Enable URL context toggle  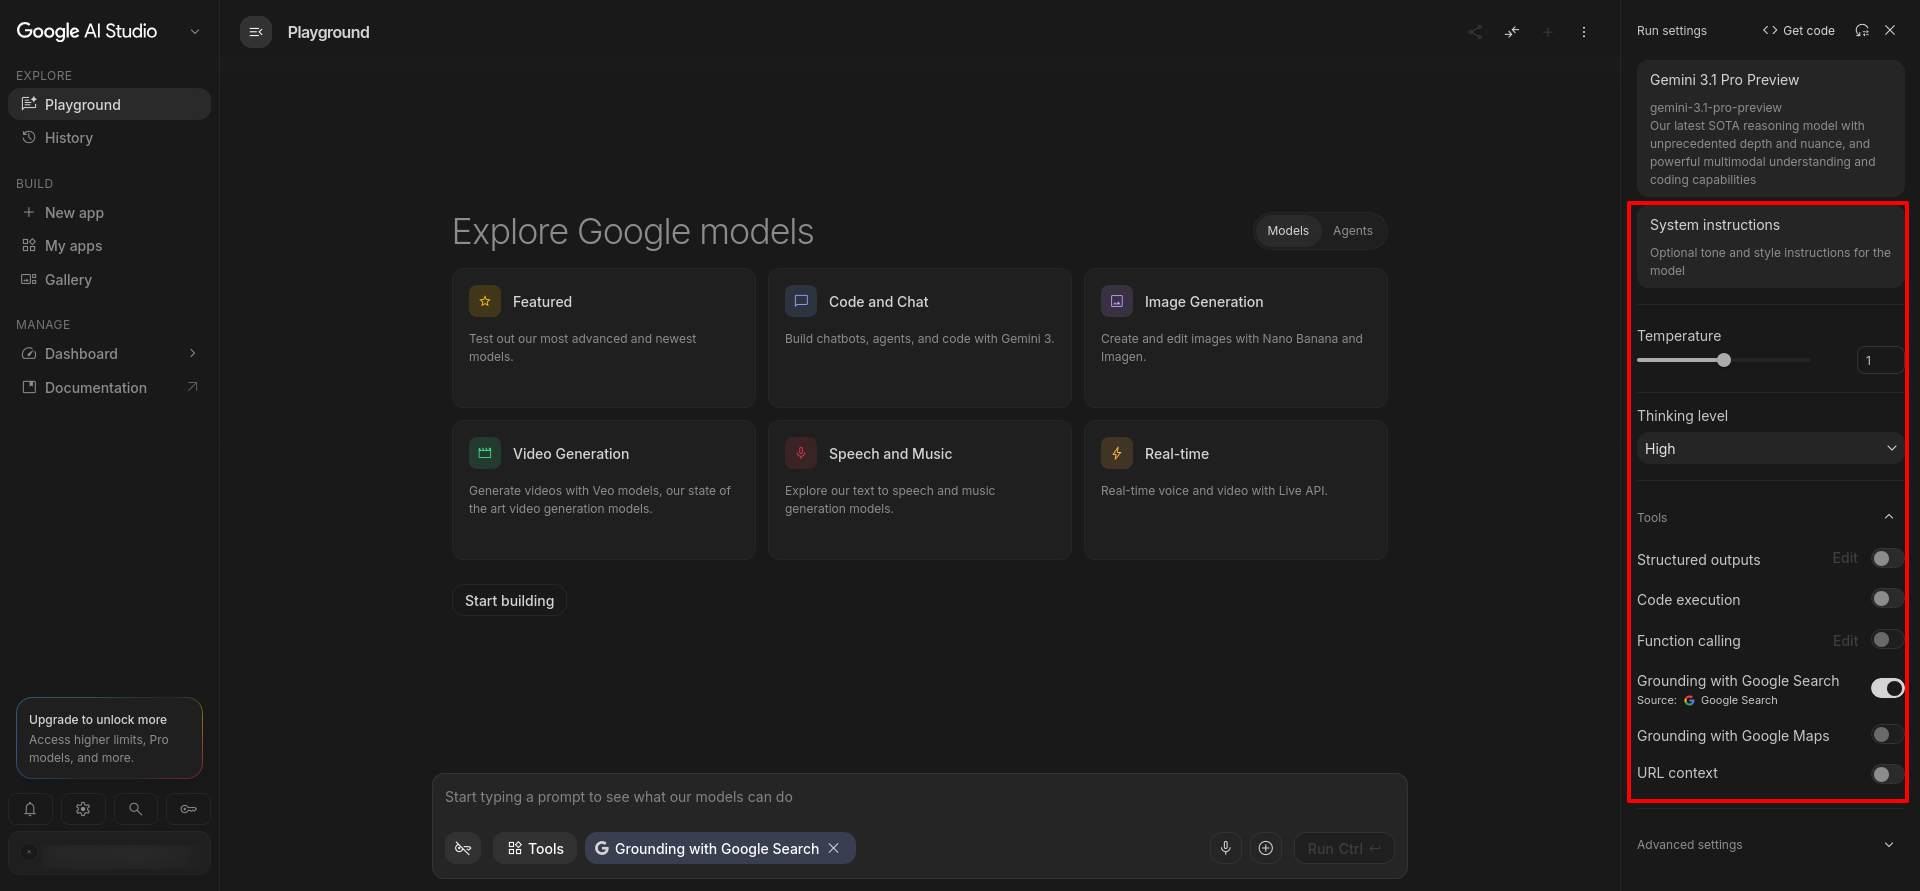1887,774
